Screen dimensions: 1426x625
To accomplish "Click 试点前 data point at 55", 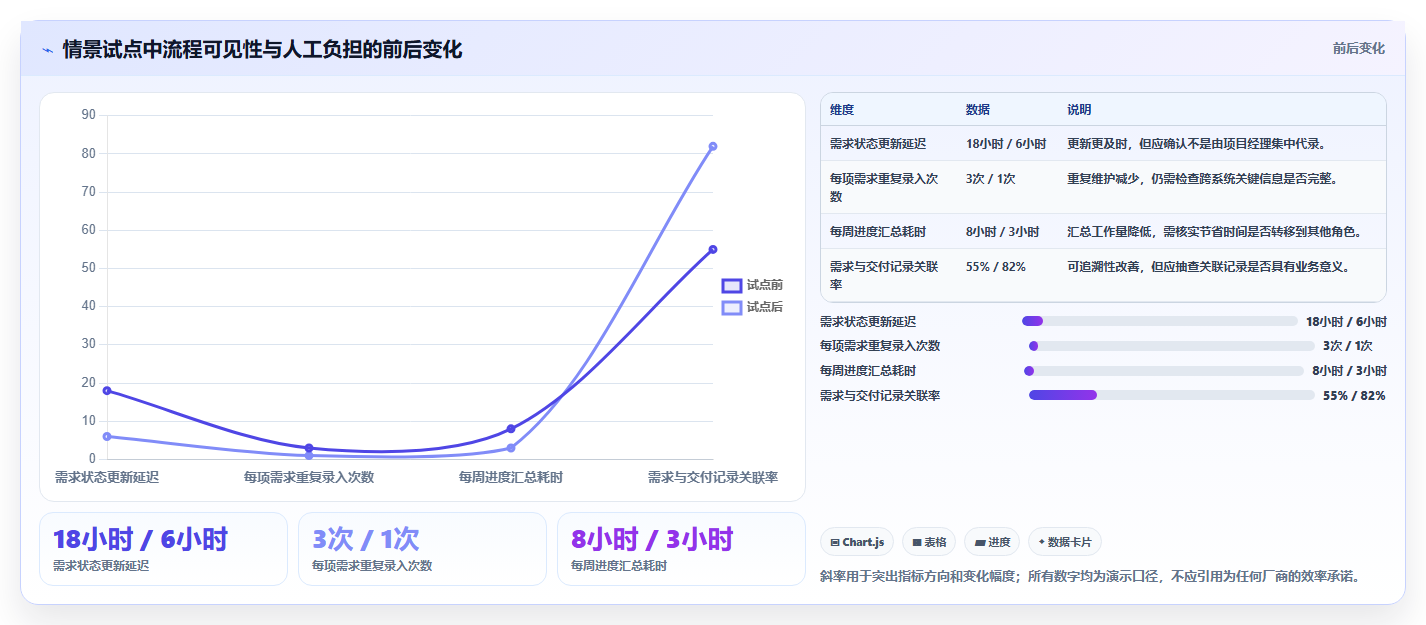I will [713, 249].
